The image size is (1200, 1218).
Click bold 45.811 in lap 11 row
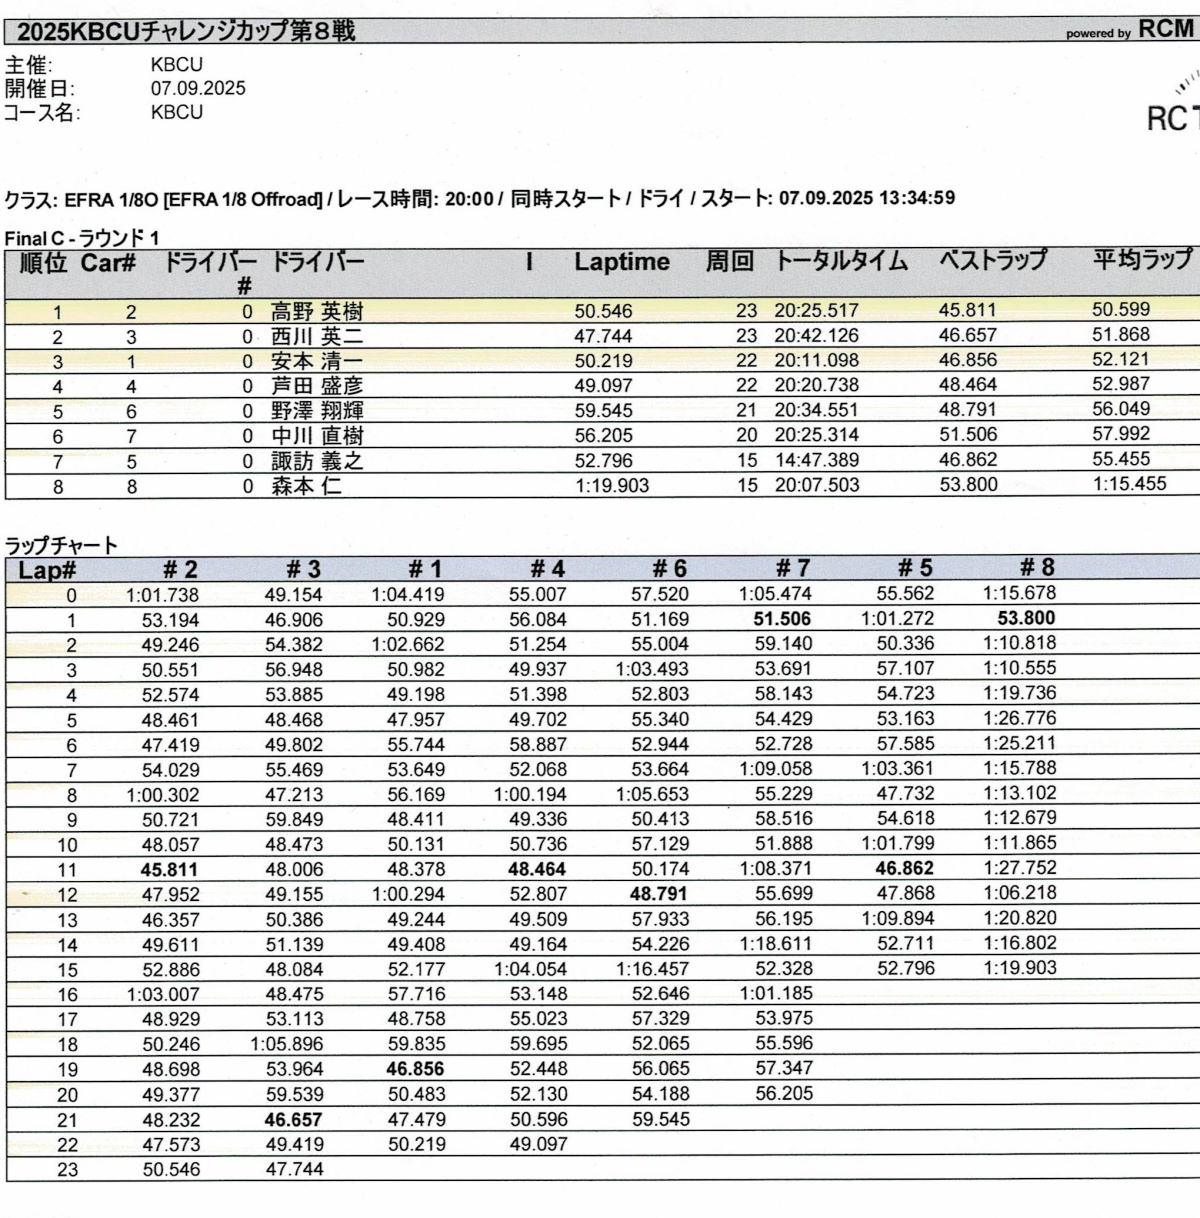click(169, 870)
